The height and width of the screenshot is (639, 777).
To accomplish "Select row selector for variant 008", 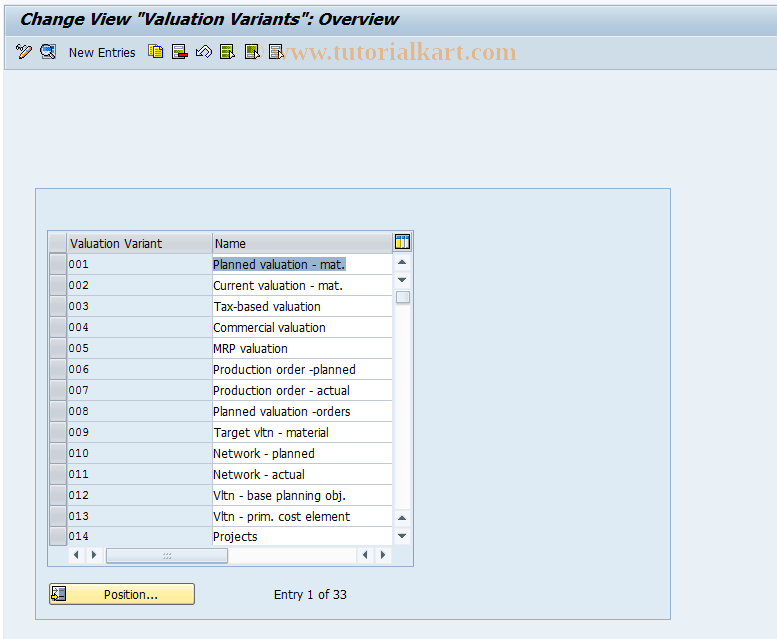I will click(58, 411).
